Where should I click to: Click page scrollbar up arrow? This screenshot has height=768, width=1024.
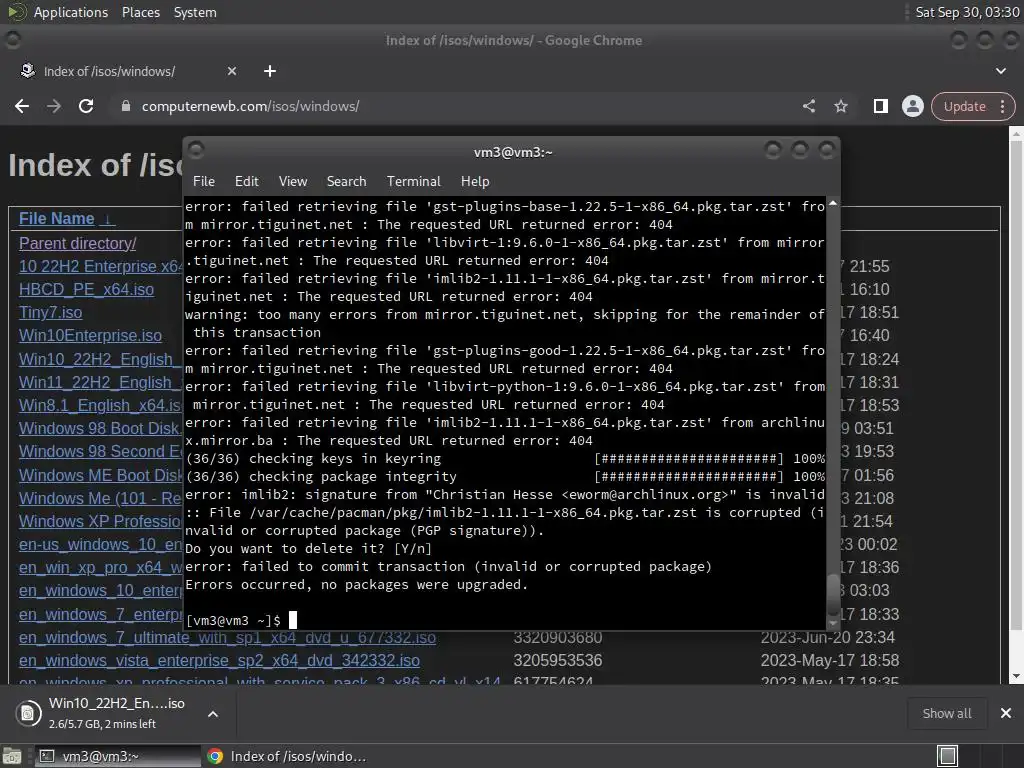1016,133
